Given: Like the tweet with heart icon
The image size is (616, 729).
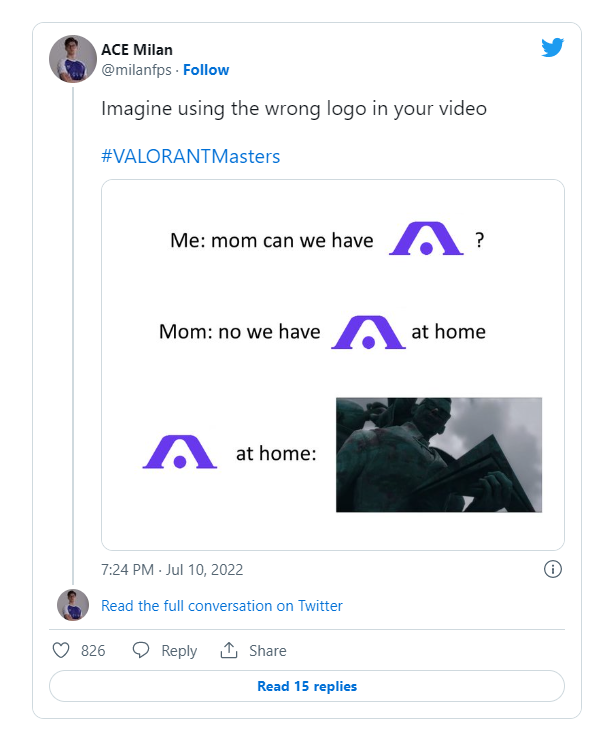Looking at the screenshot, I should tap(61, 650).
